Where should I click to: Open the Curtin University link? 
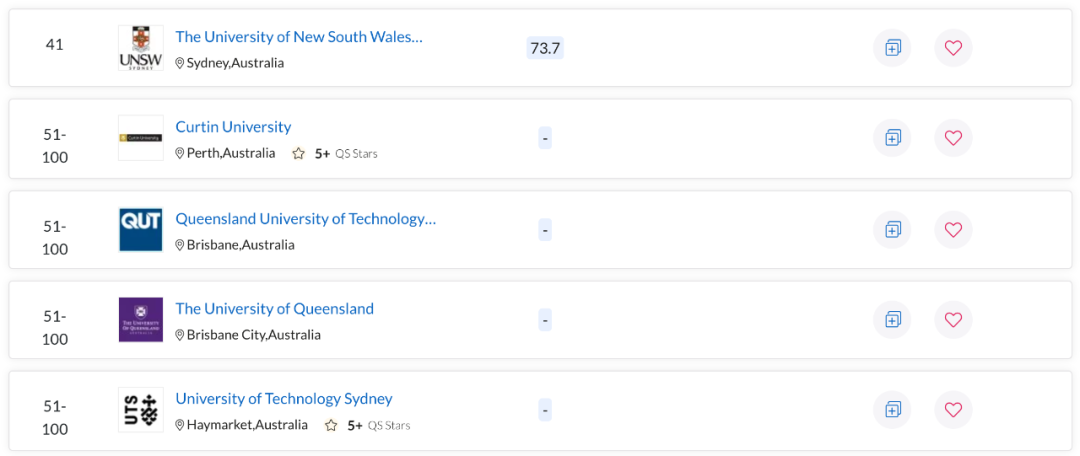point(233,127)
